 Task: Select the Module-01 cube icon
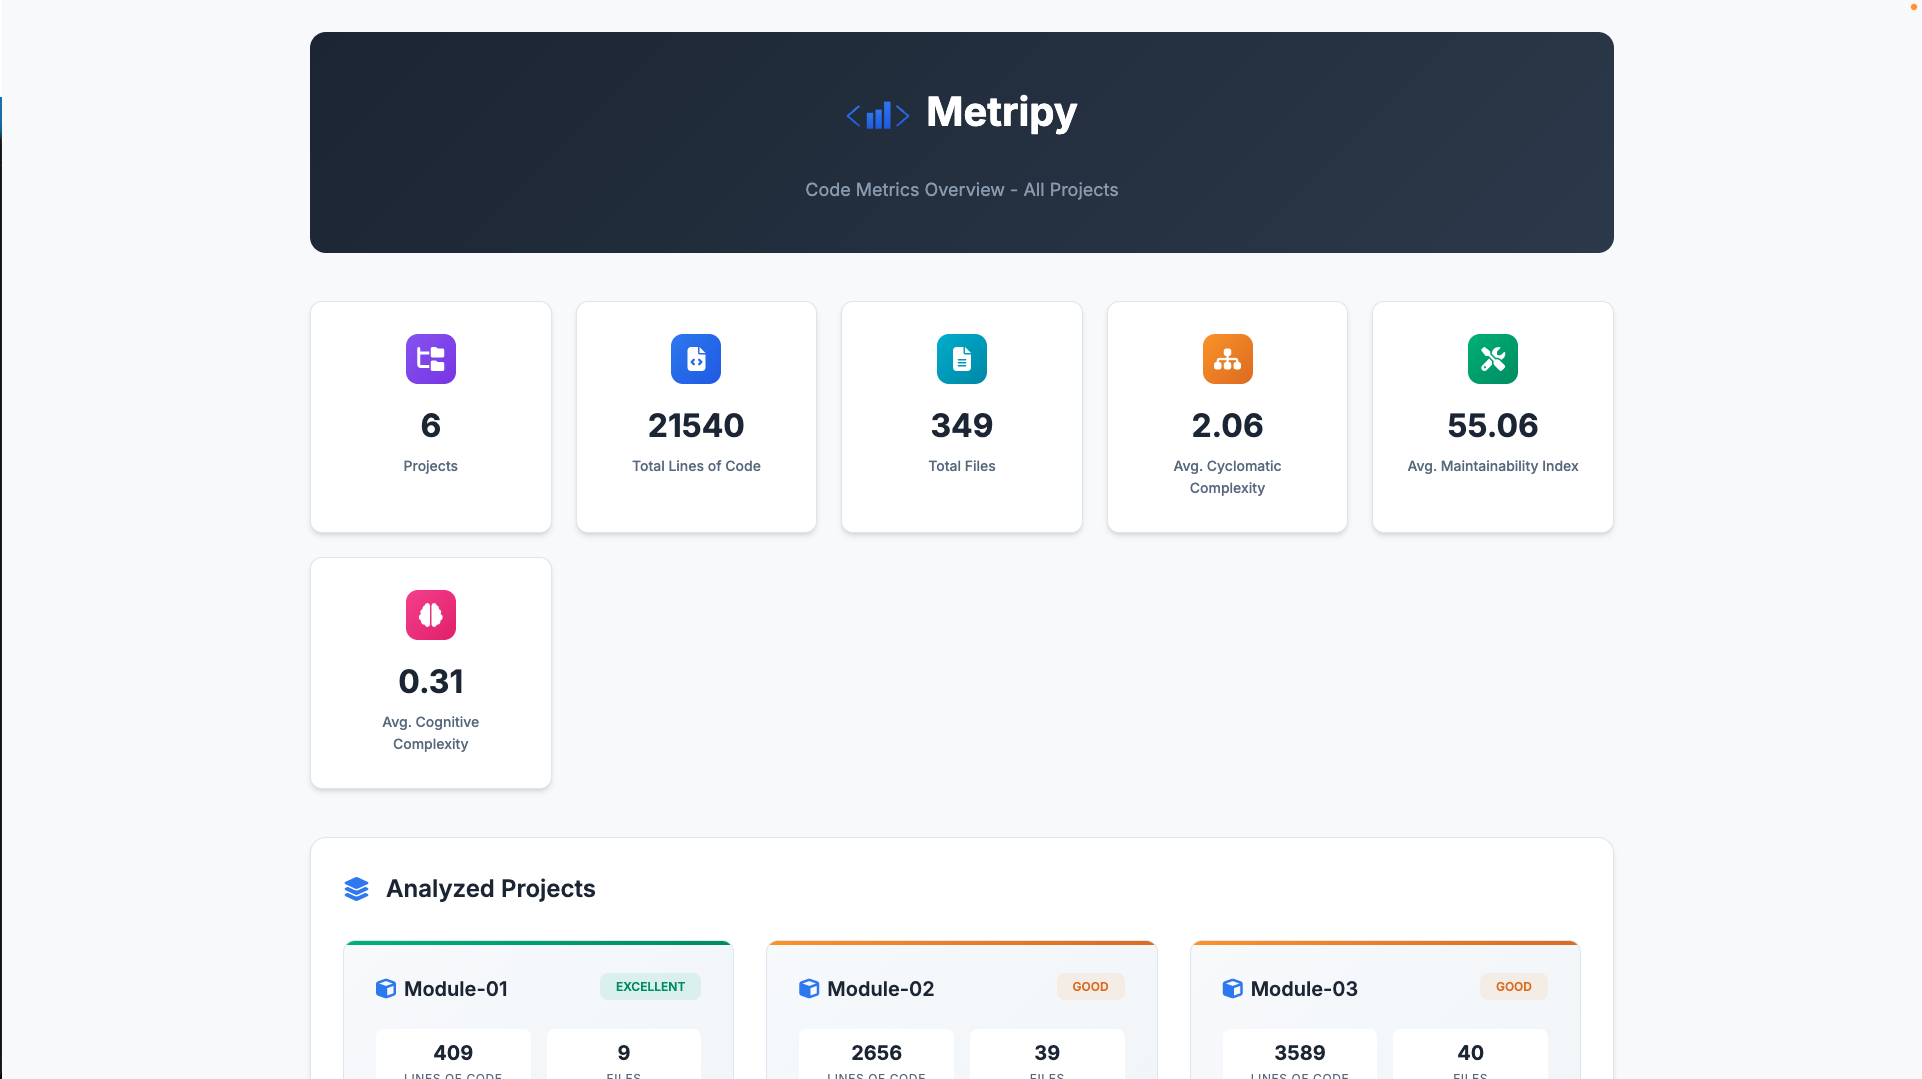pyautogui.click(x=385, y=988)
